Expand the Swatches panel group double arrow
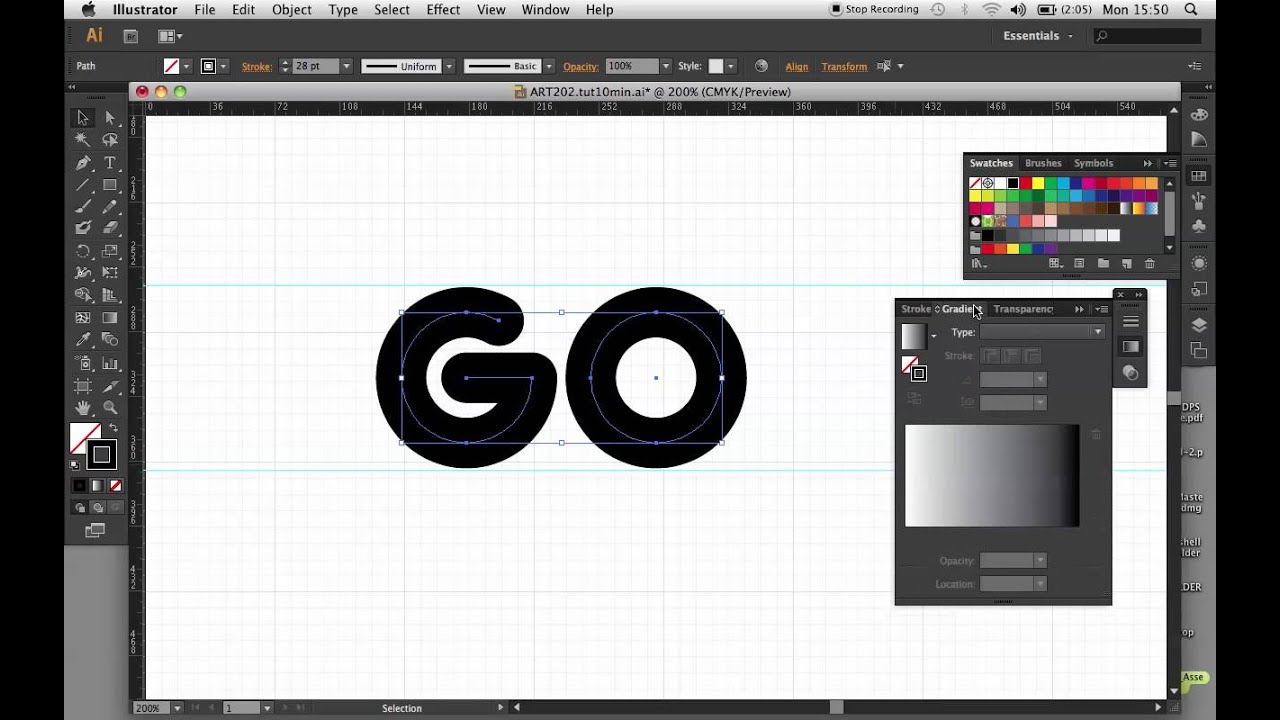The width and height of the screenshot is (1280, 720). (x=1148, y=163)
